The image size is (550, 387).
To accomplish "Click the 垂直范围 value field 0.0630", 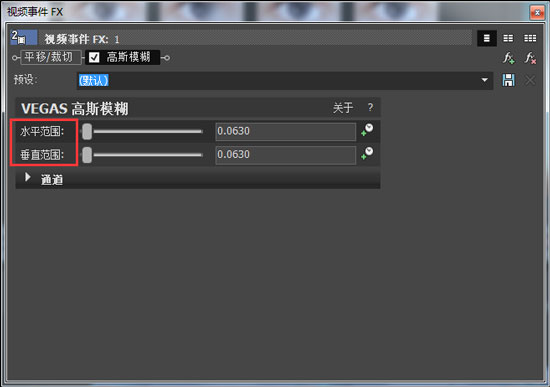I will (x=286, y=155).
